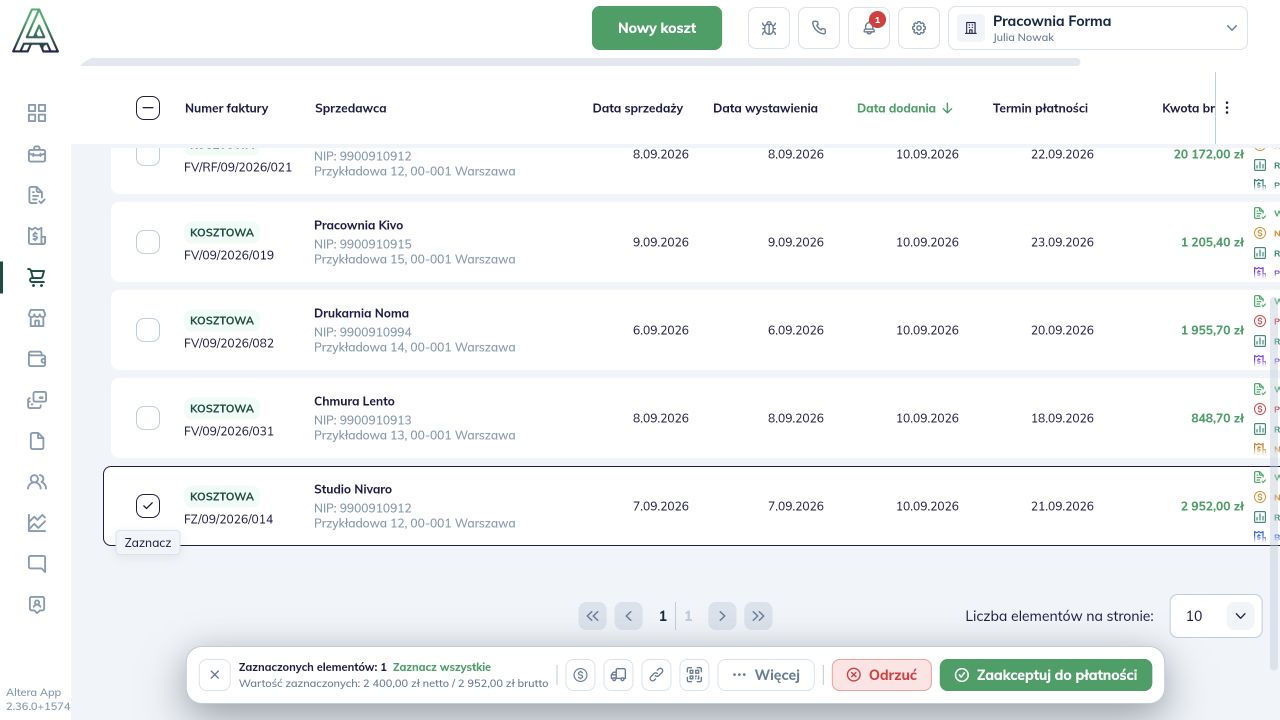The image size is (1280, 720).
Task: Click the Zaznacz wszystkie link
Action: tap(442, 667)
